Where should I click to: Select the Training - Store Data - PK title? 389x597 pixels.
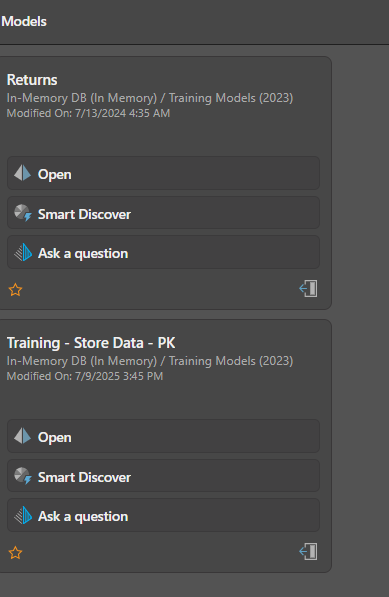pos(91,343)
